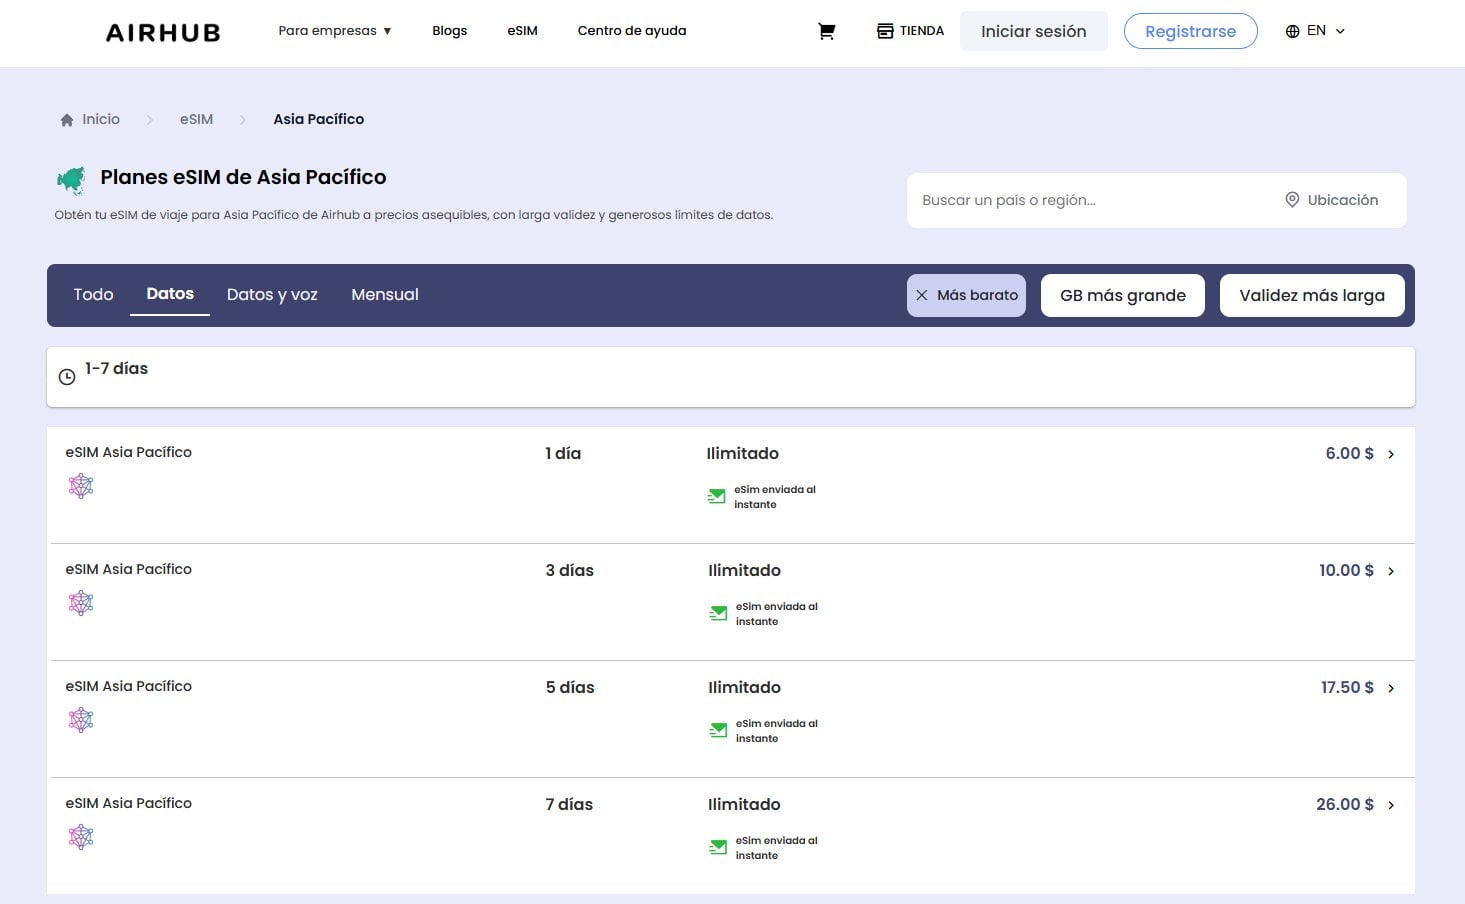Select the Mensual tab
Image resolution: width=1465 pixels, height=904 pixels.
tap(385, 294)
